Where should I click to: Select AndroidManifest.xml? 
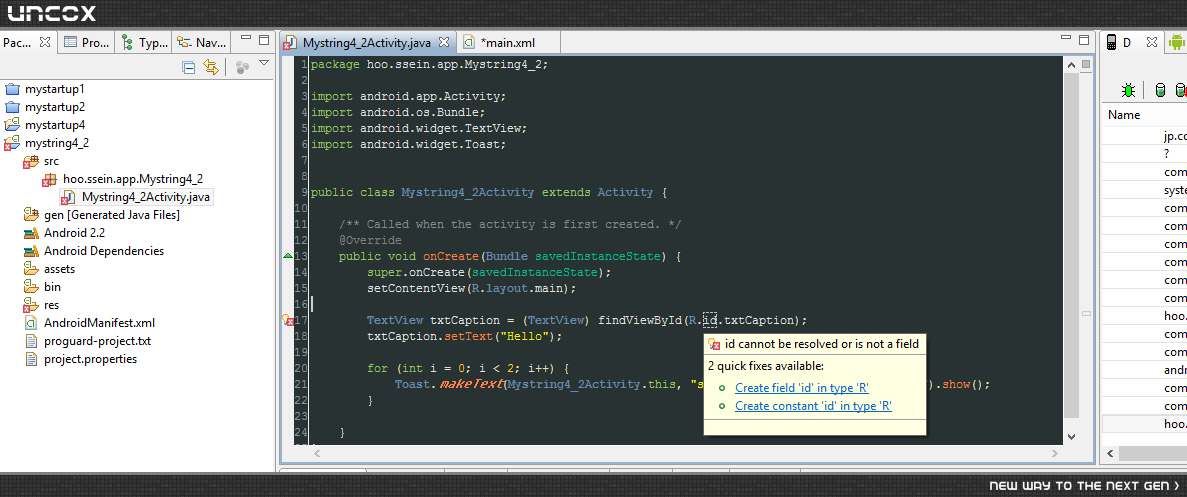pyautogui.click(x=89, y=323)
